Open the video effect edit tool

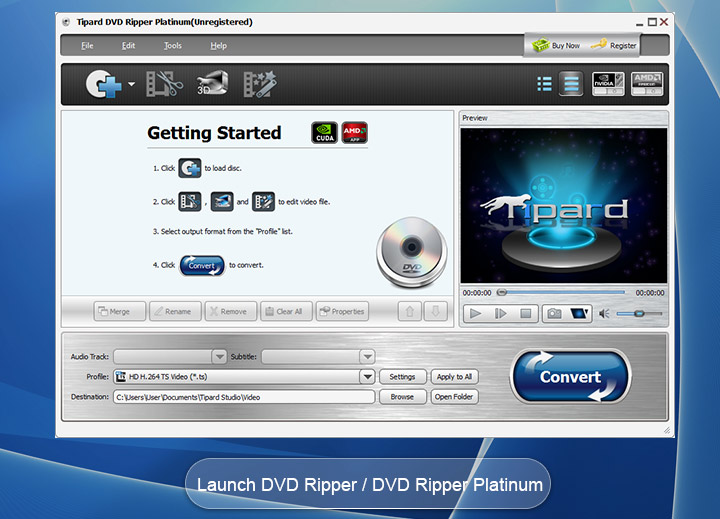pyautogui.click(x=261, y=84)
